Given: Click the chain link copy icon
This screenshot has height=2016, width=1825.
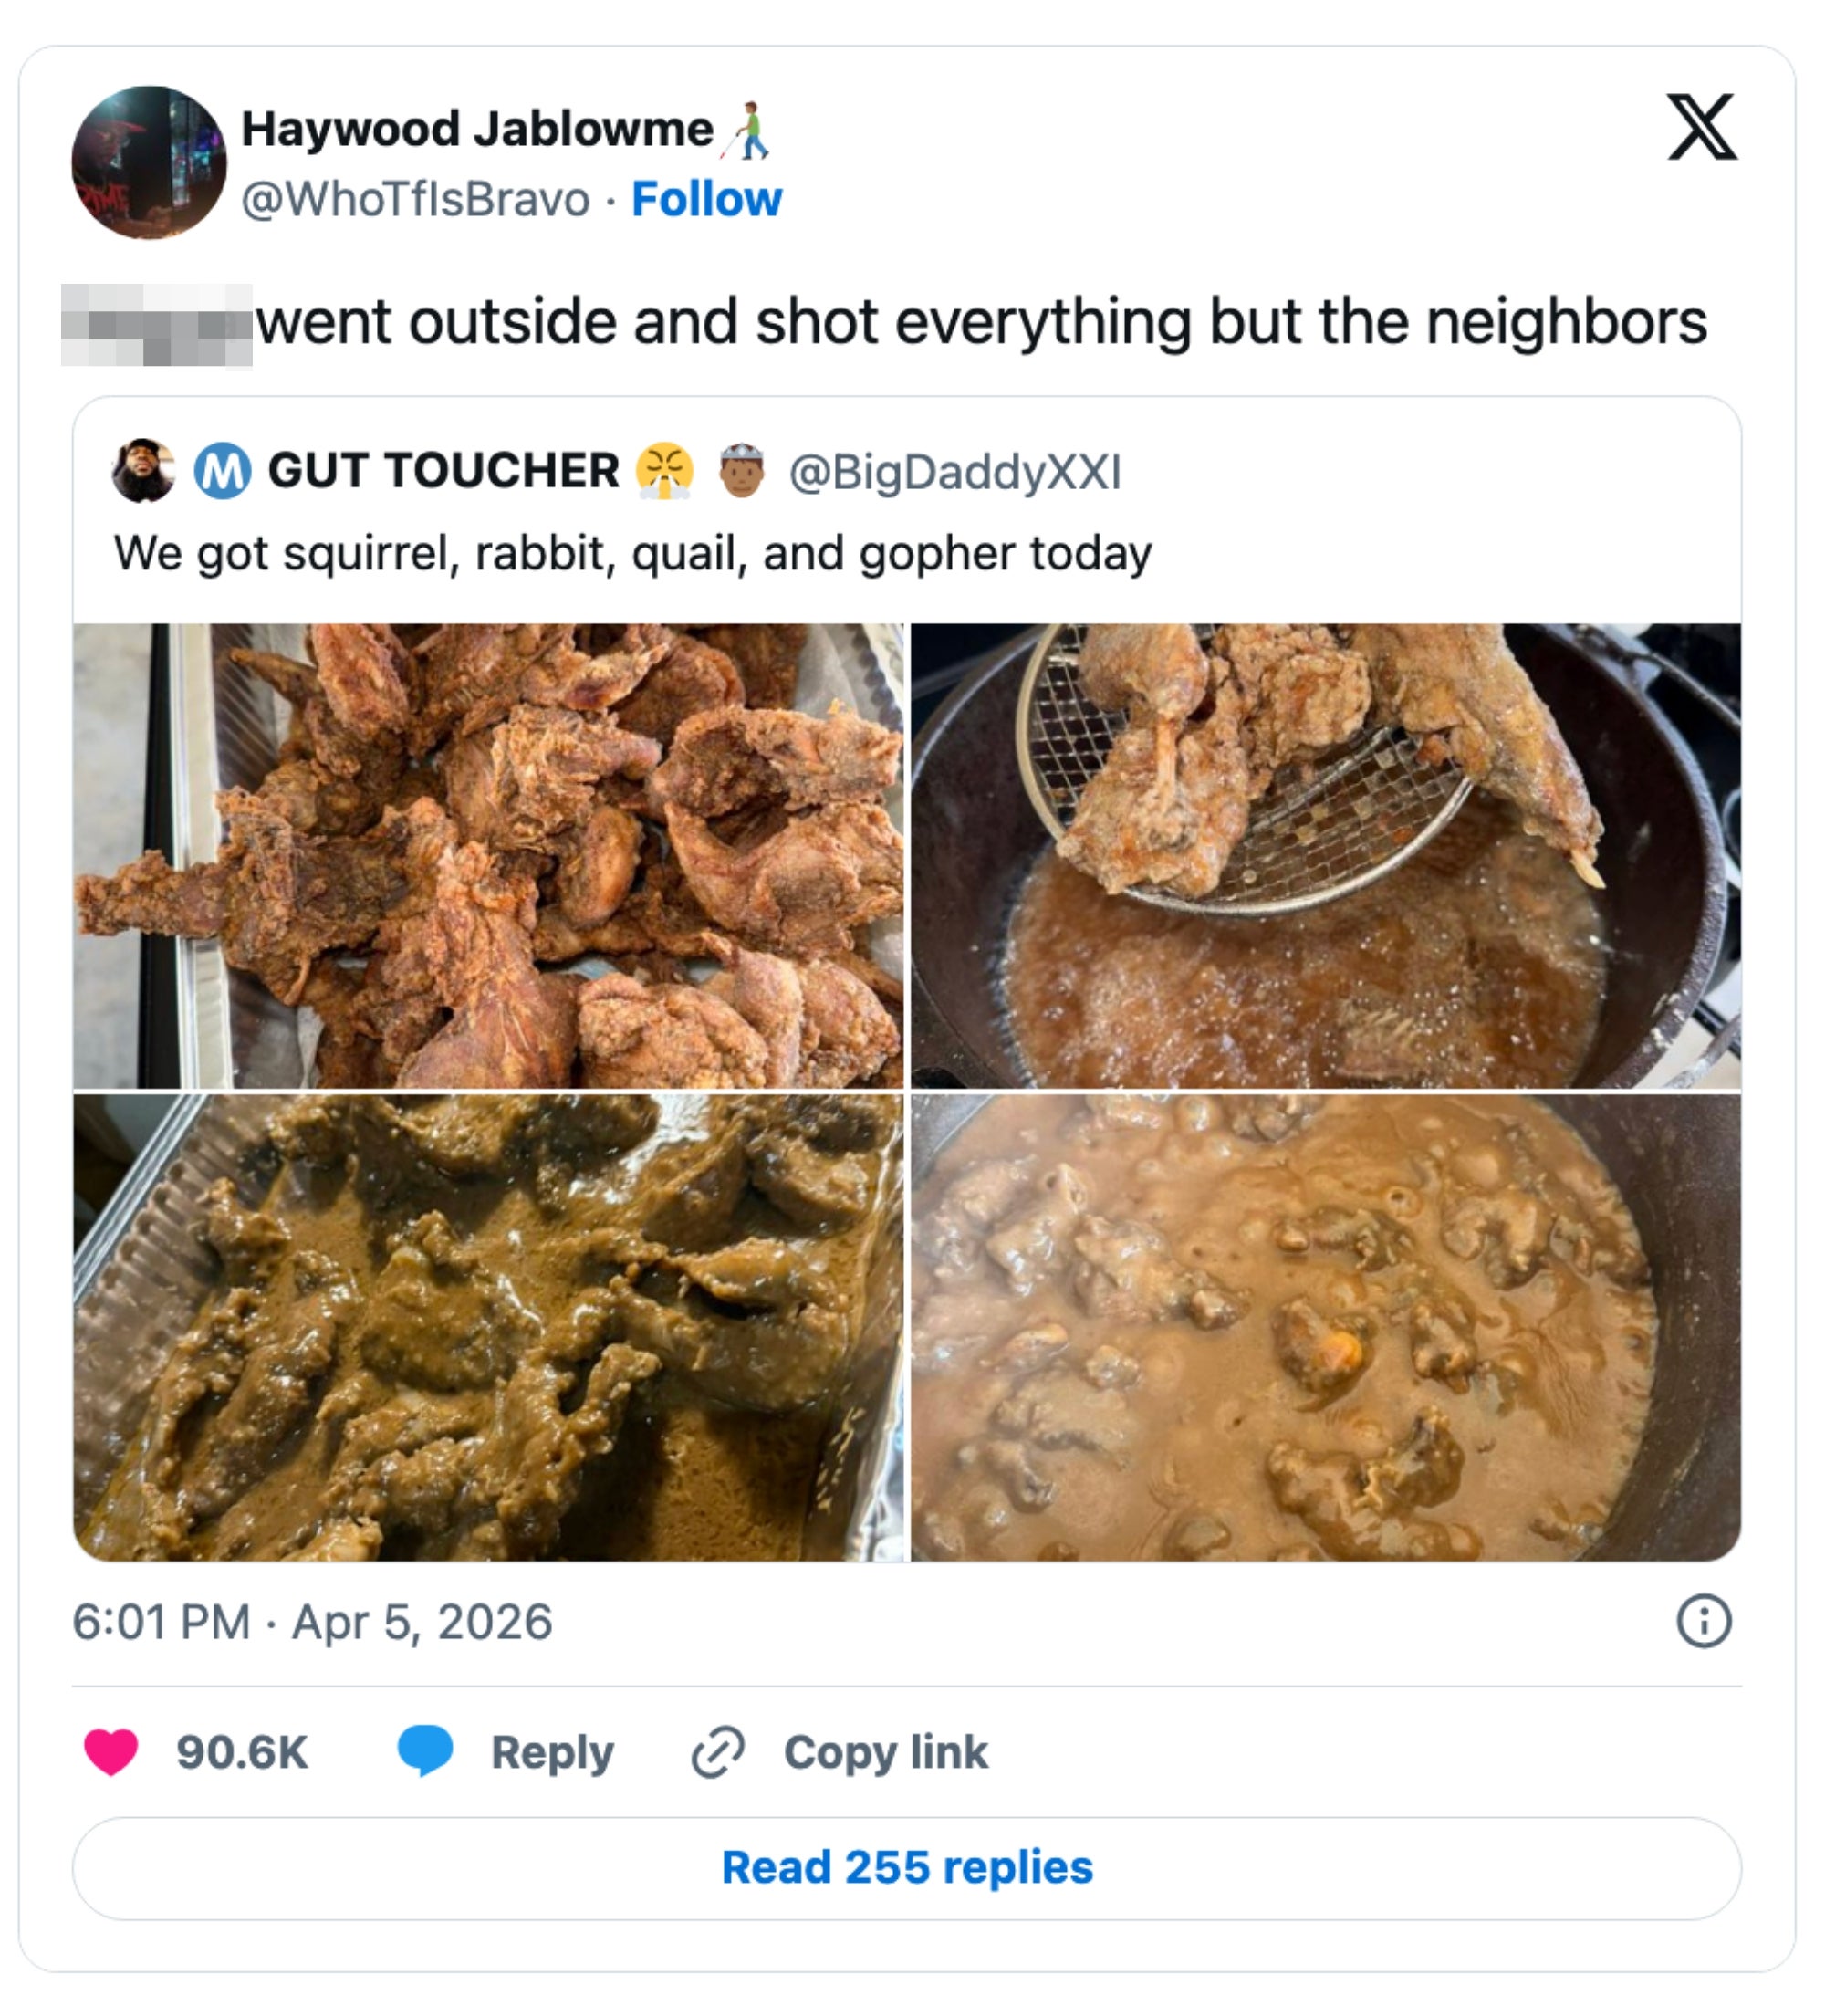Looking at the screenshot, I should 718,1752.
